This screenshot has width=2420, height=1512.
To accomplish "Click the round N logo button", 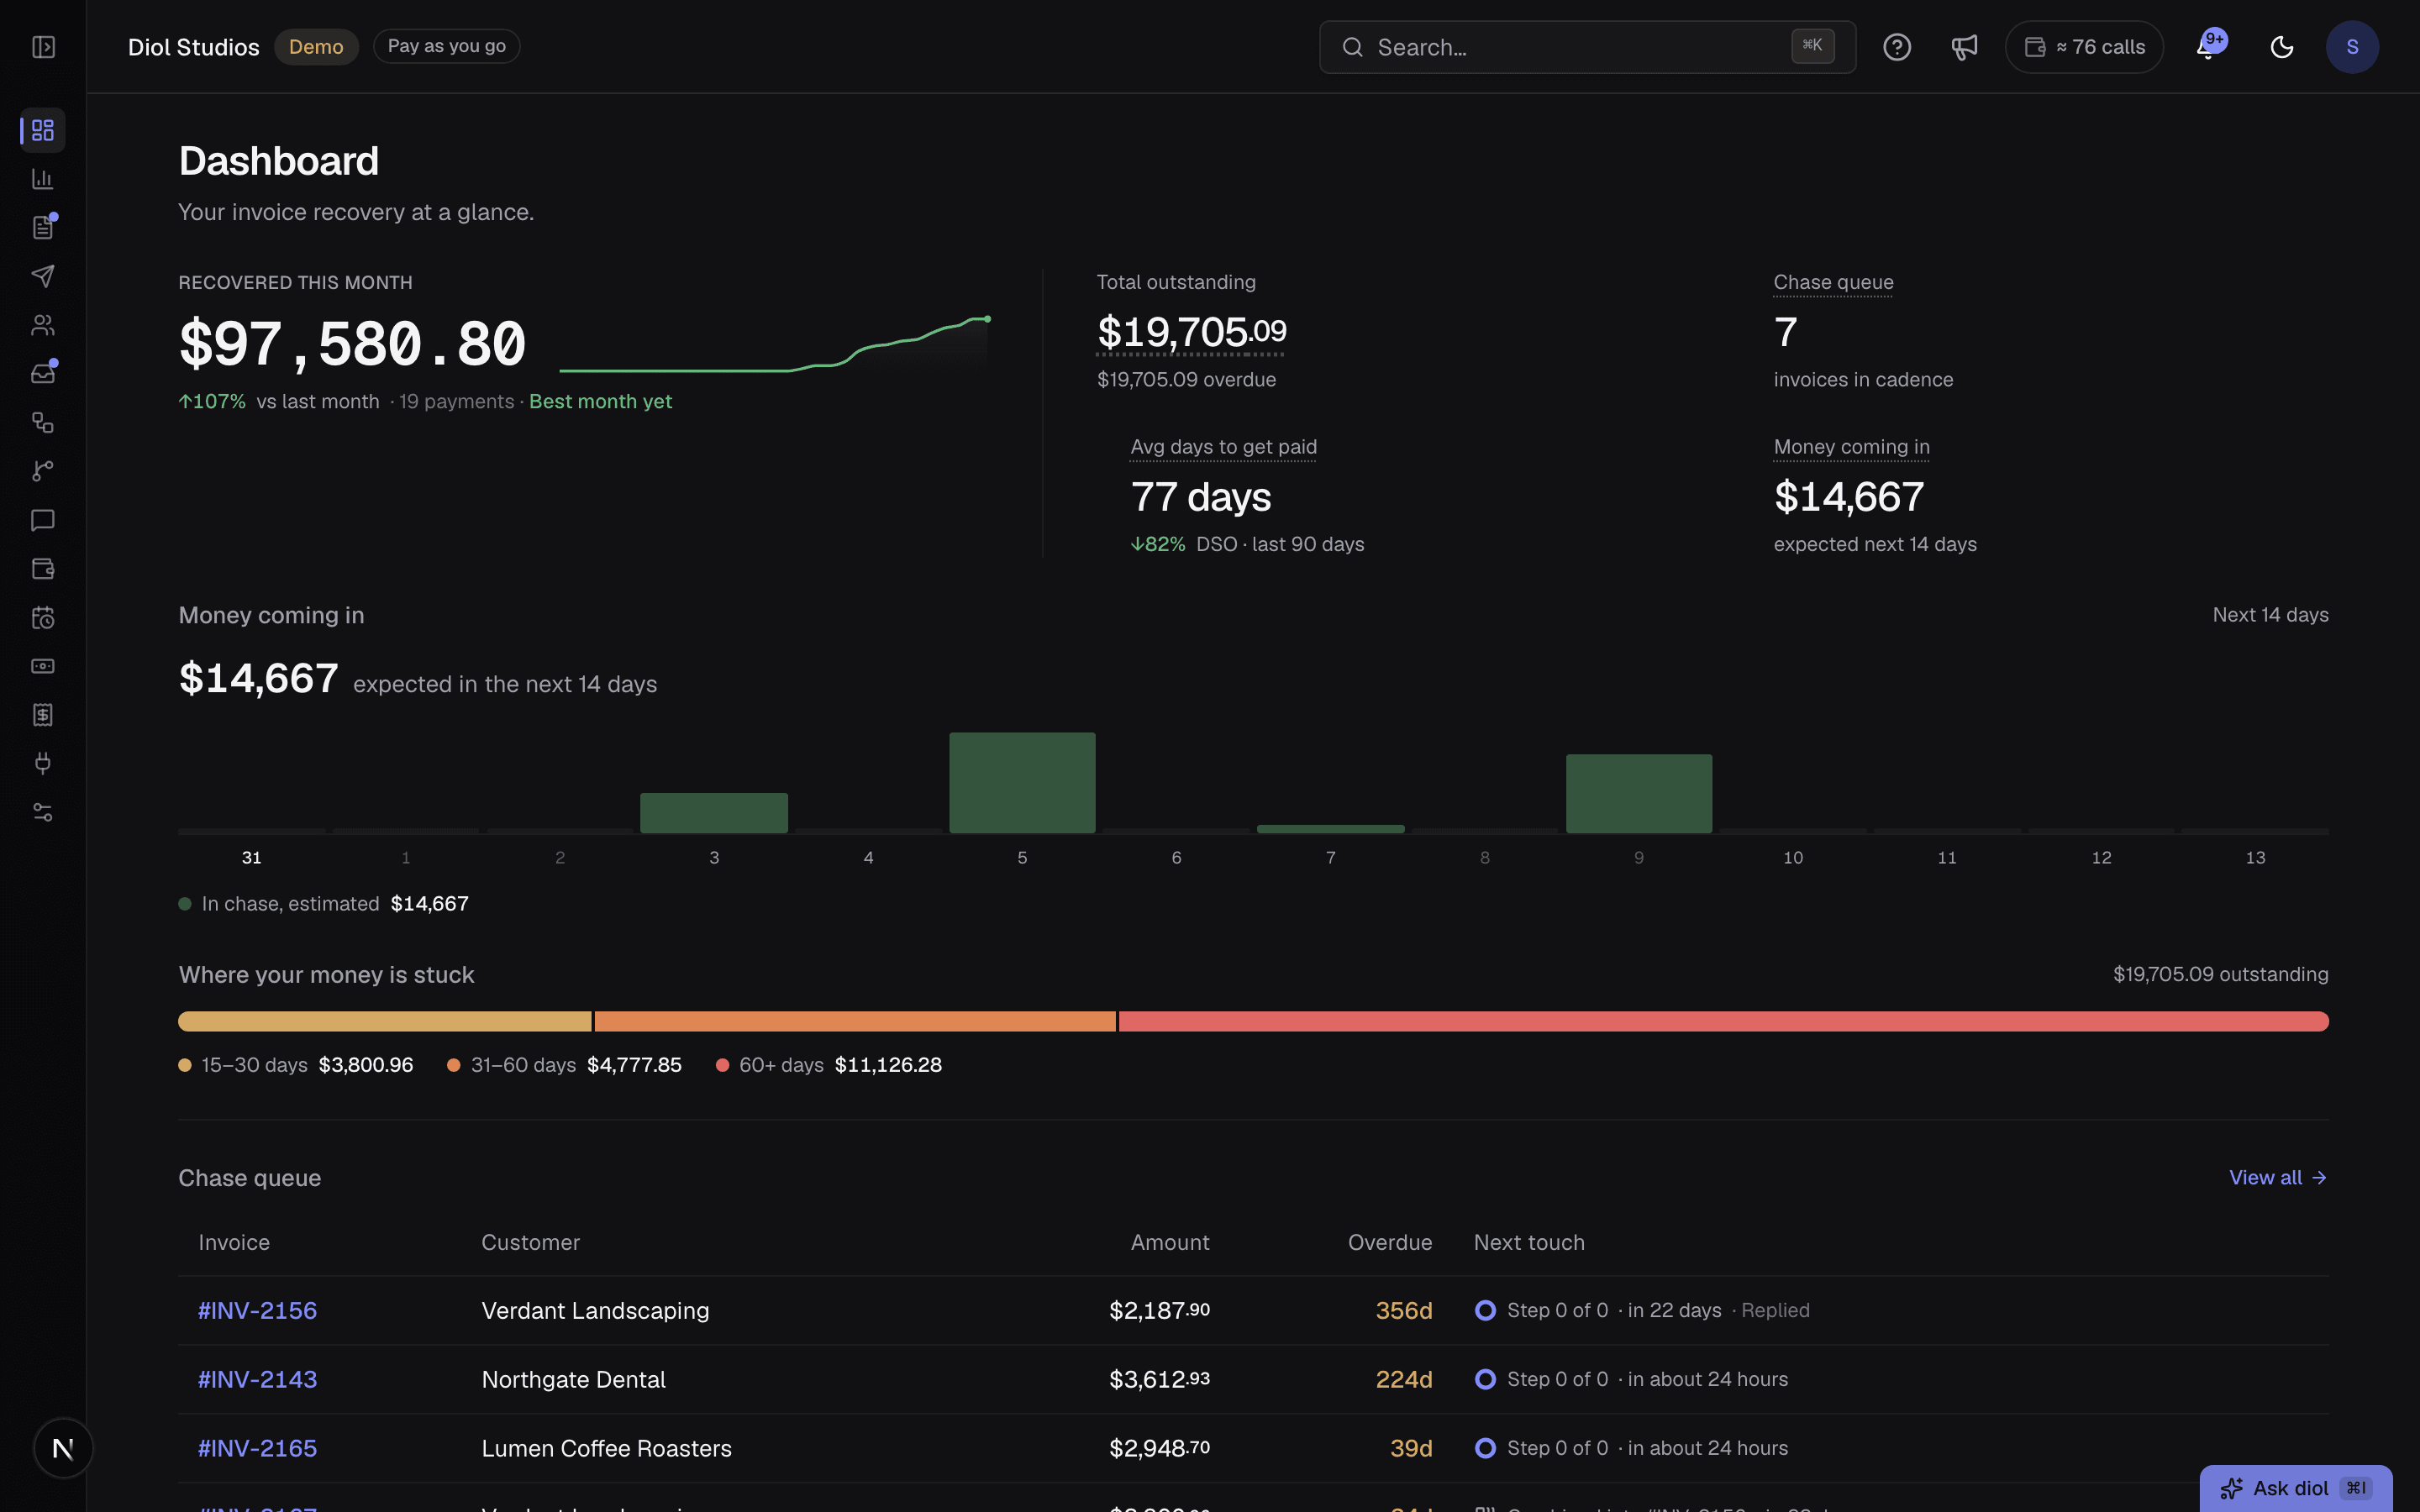I will 63,1448.
